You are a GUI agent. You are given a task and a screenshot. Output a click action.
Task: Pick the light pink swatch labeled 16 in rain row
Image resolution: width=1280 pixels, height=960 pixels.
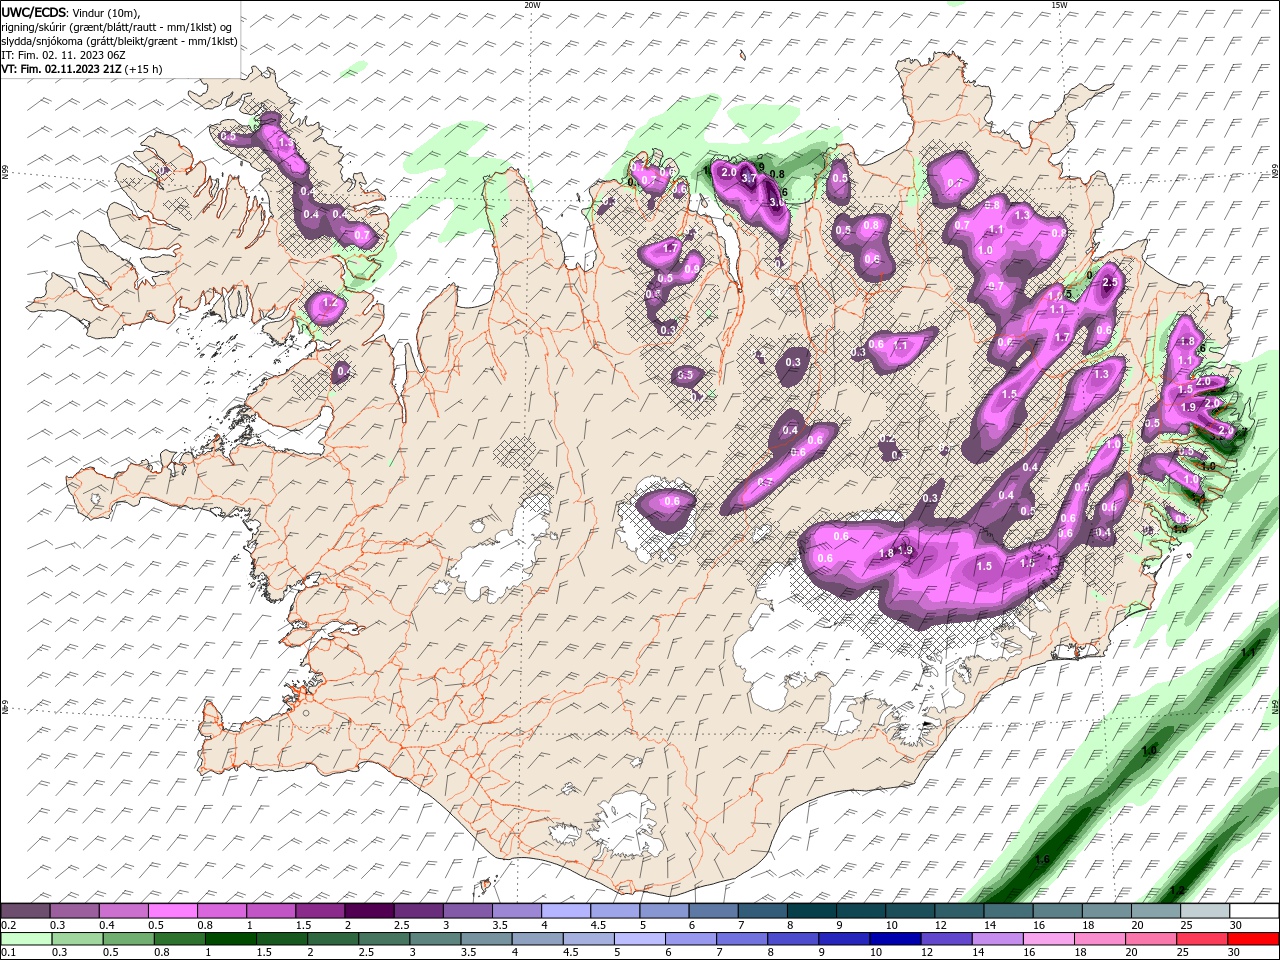point(1047,939)
